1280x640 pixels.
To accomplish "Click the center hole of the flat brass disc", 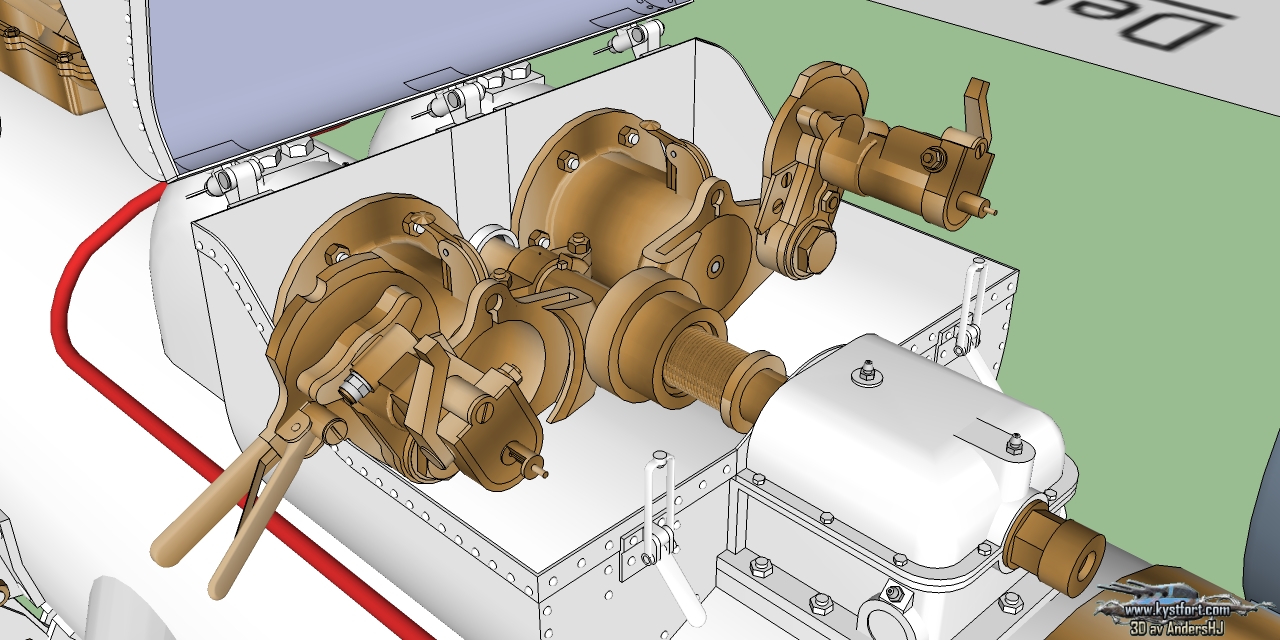I will click(715, 268).
